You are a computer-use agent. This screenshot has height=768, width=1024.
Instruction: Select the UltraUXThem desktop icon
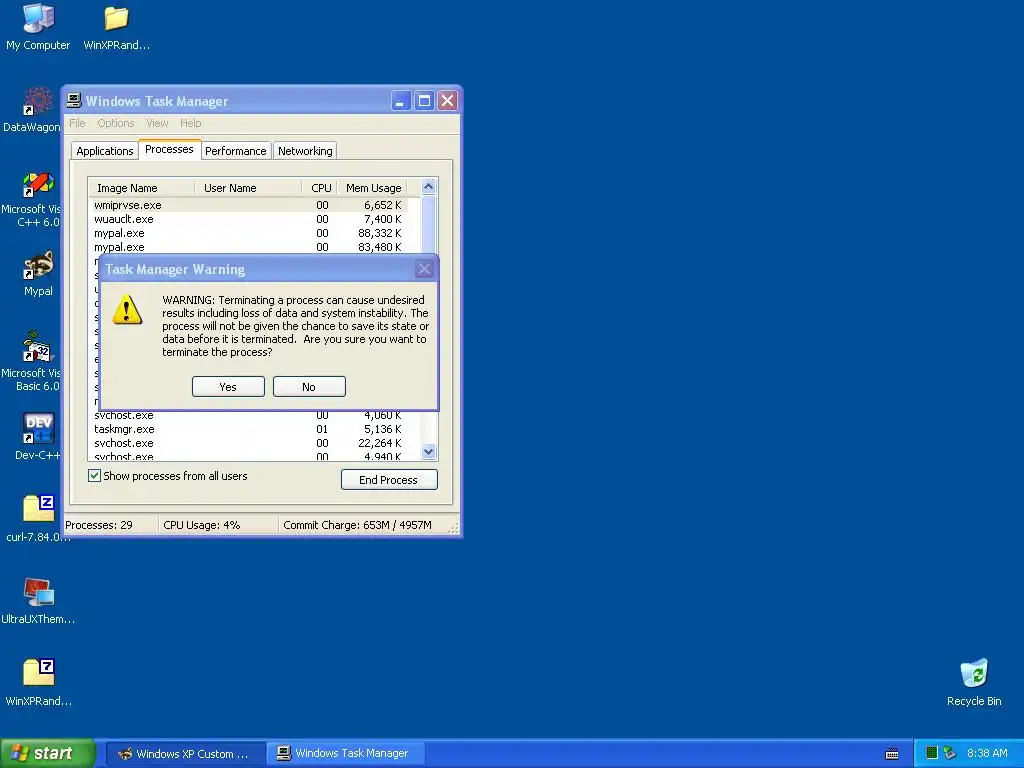point(38,601)
